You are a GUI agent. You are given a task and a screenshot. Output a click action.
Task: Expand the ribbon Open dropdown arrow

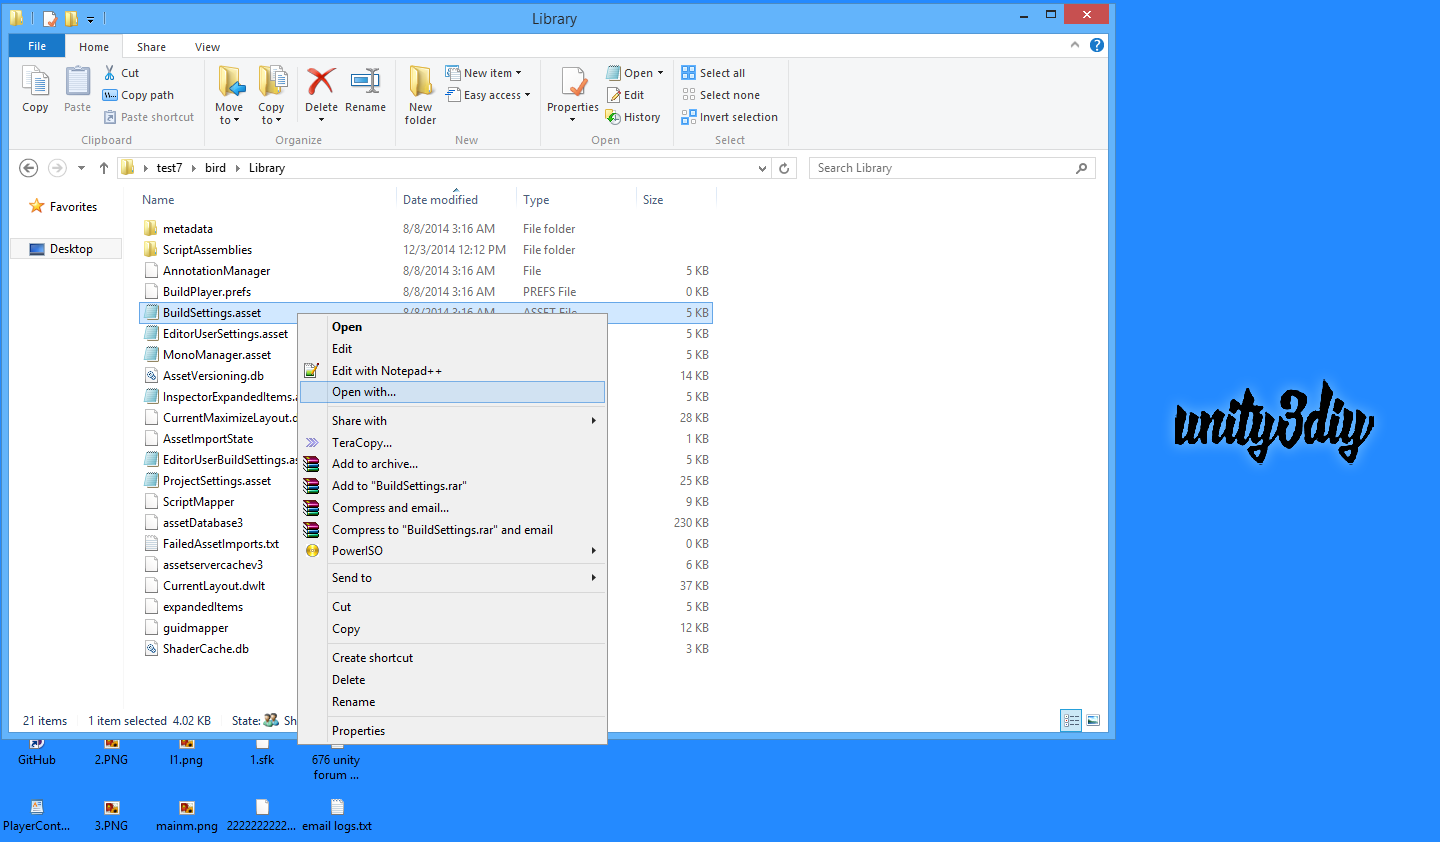[x=660, y=73]
